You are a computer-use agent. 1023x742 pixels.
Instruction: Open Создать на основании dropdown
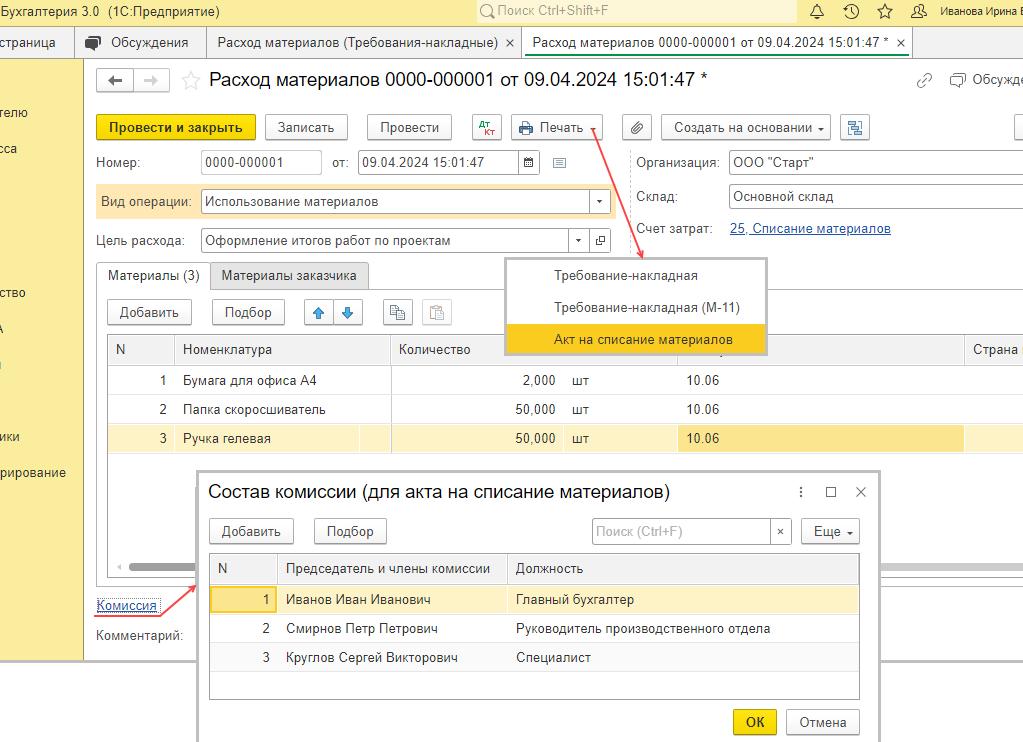point(746,127)
